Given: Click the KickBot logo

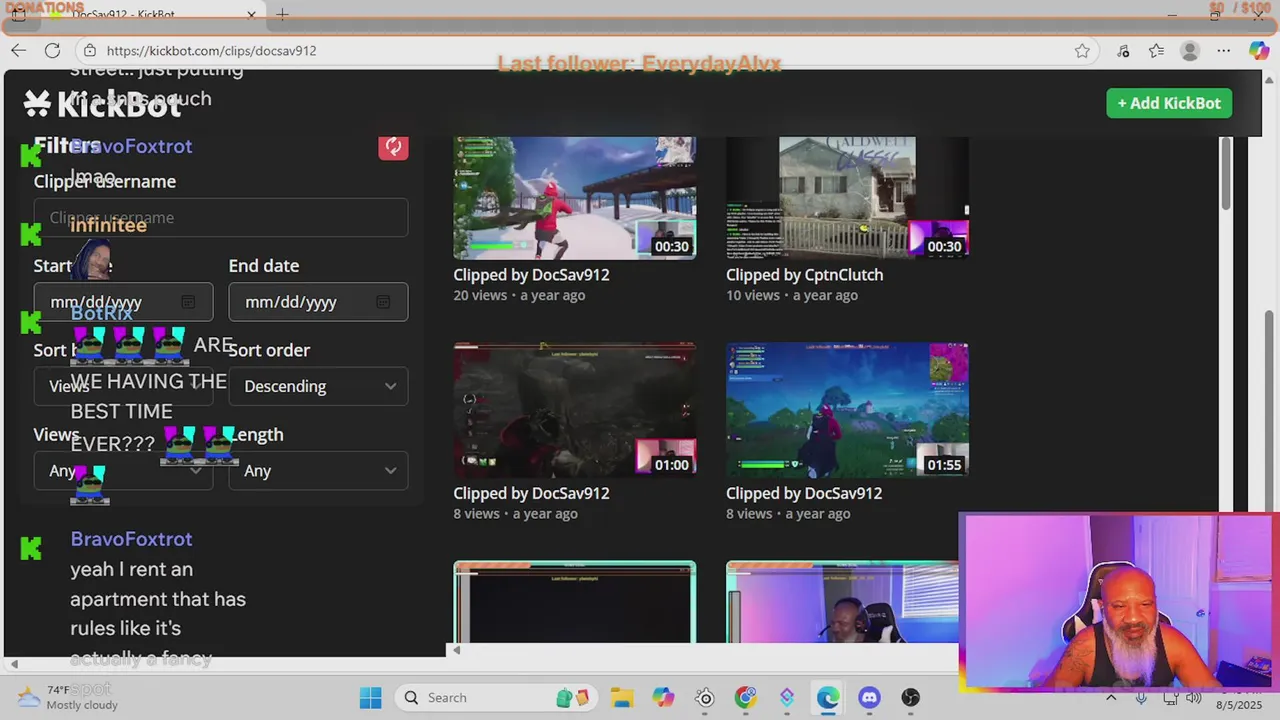Looking at the screenshot, I should pos(102,103).
